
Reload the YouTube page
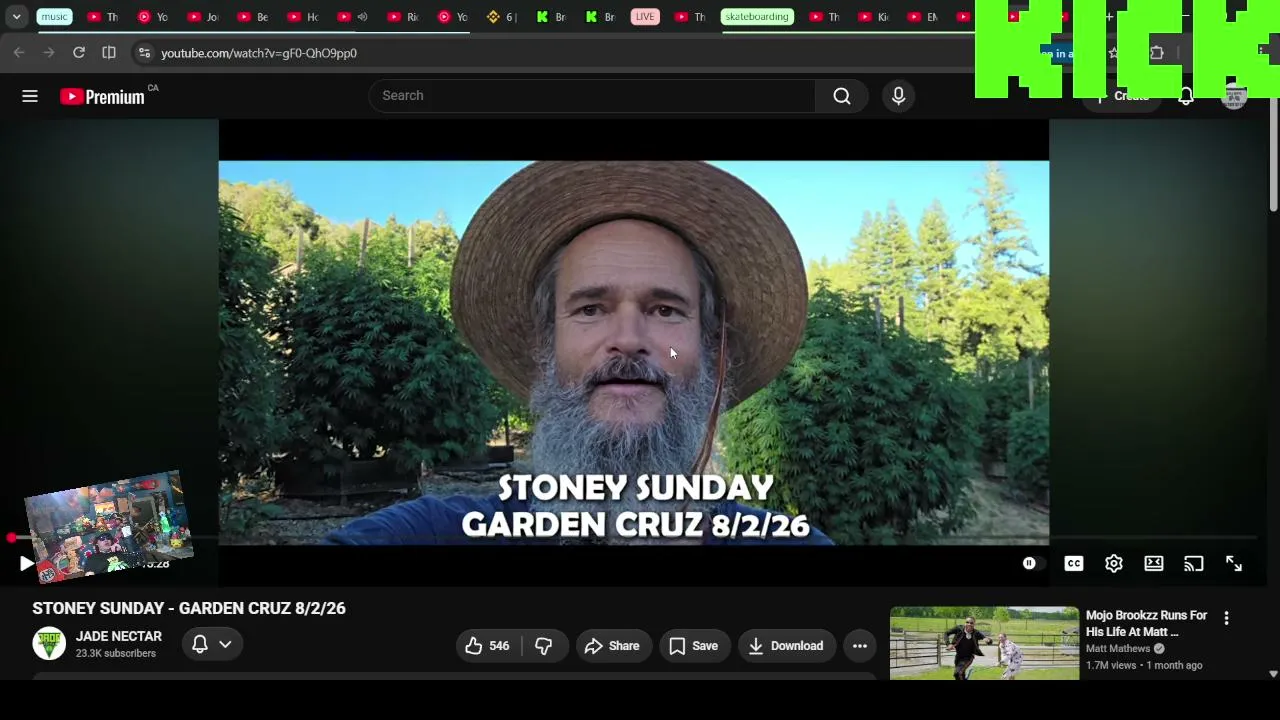click(79, 53)
